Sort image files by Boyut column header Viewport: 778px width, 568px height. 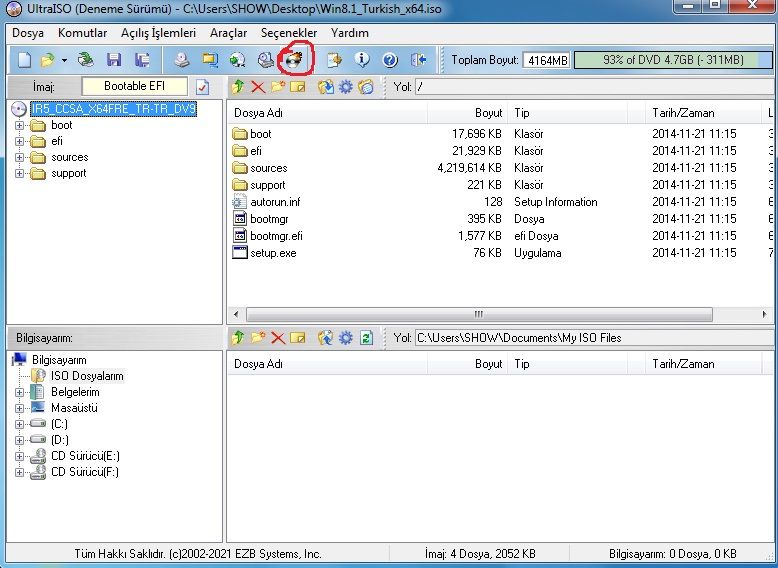click(x=467, y=113)
